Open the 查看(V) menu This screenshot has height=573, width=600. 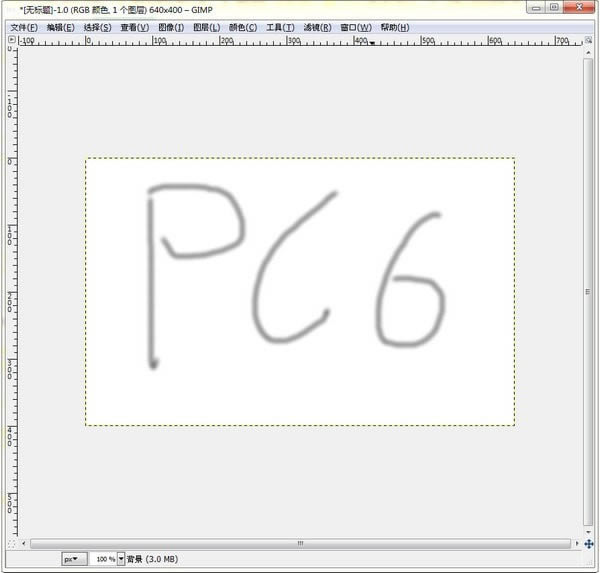click(x=135, y=27)
